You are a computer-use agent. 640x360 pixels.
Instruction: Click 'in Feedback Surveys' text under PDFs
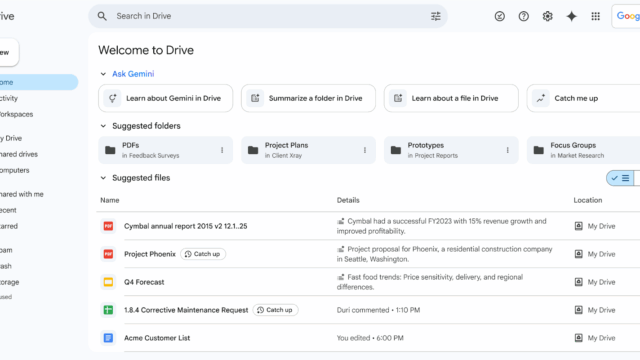tap(151, 156)
